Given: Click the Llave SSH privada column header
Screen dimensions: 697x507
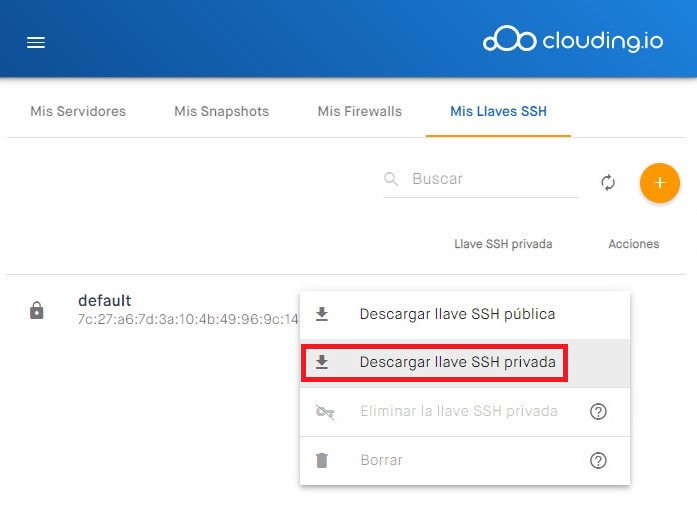Looking at the screenshot, I should (x=503, y=244).
